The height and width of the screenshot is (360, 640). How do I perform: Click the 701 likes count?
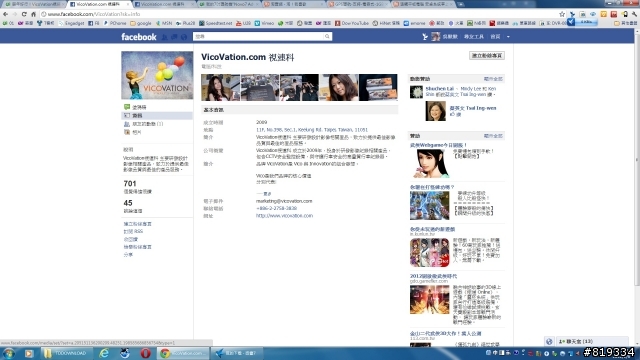point(130,184)
